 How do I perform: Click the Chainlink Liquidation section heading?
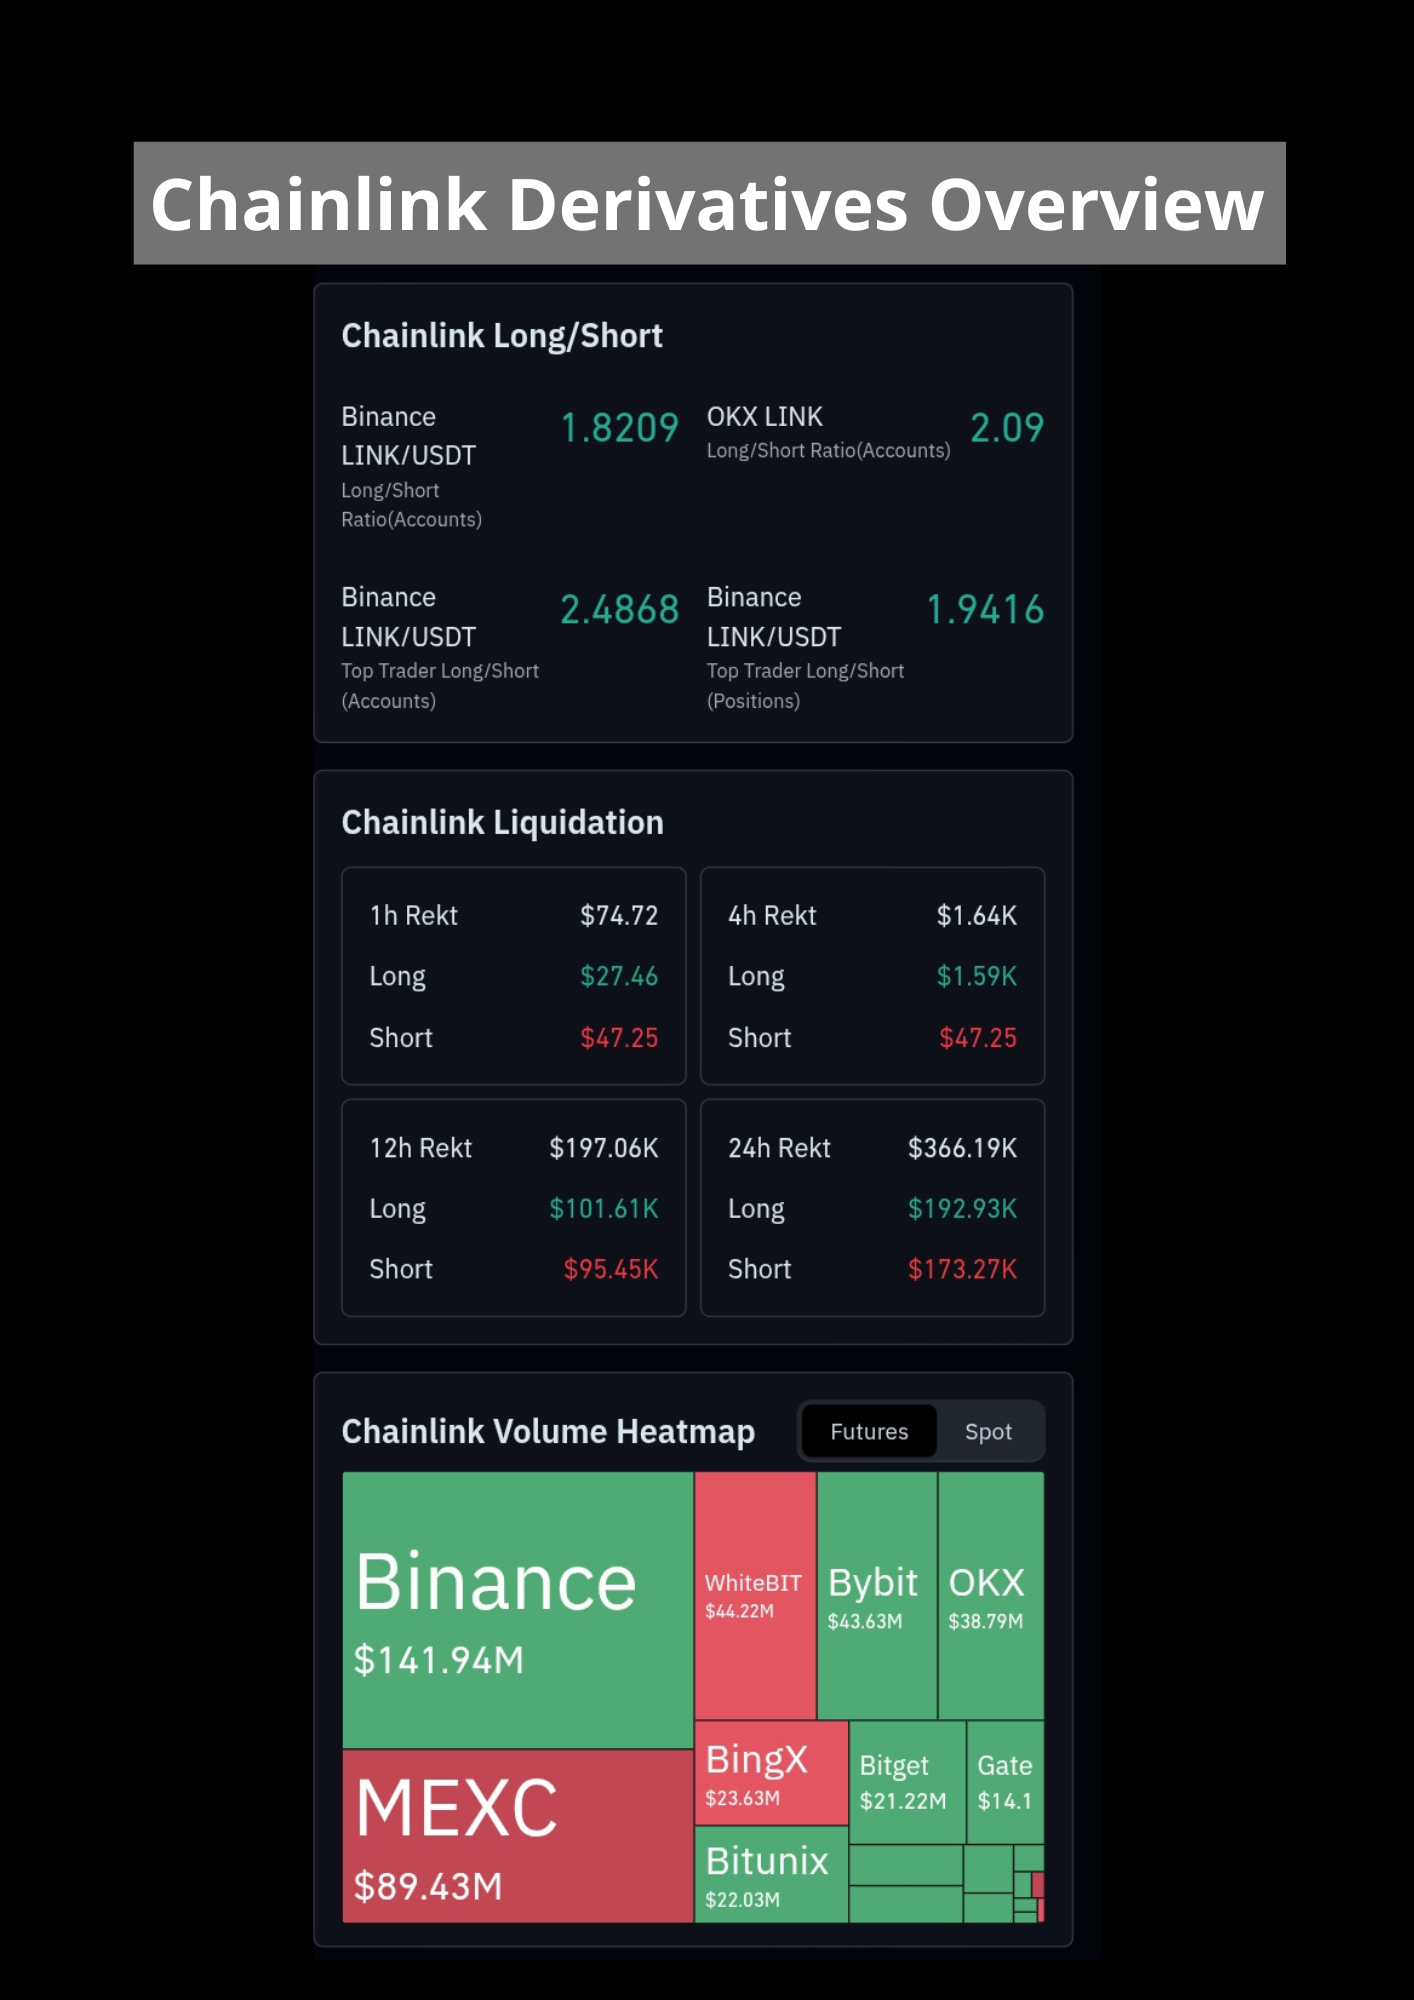pyautogui.click(x=502, y=822)
